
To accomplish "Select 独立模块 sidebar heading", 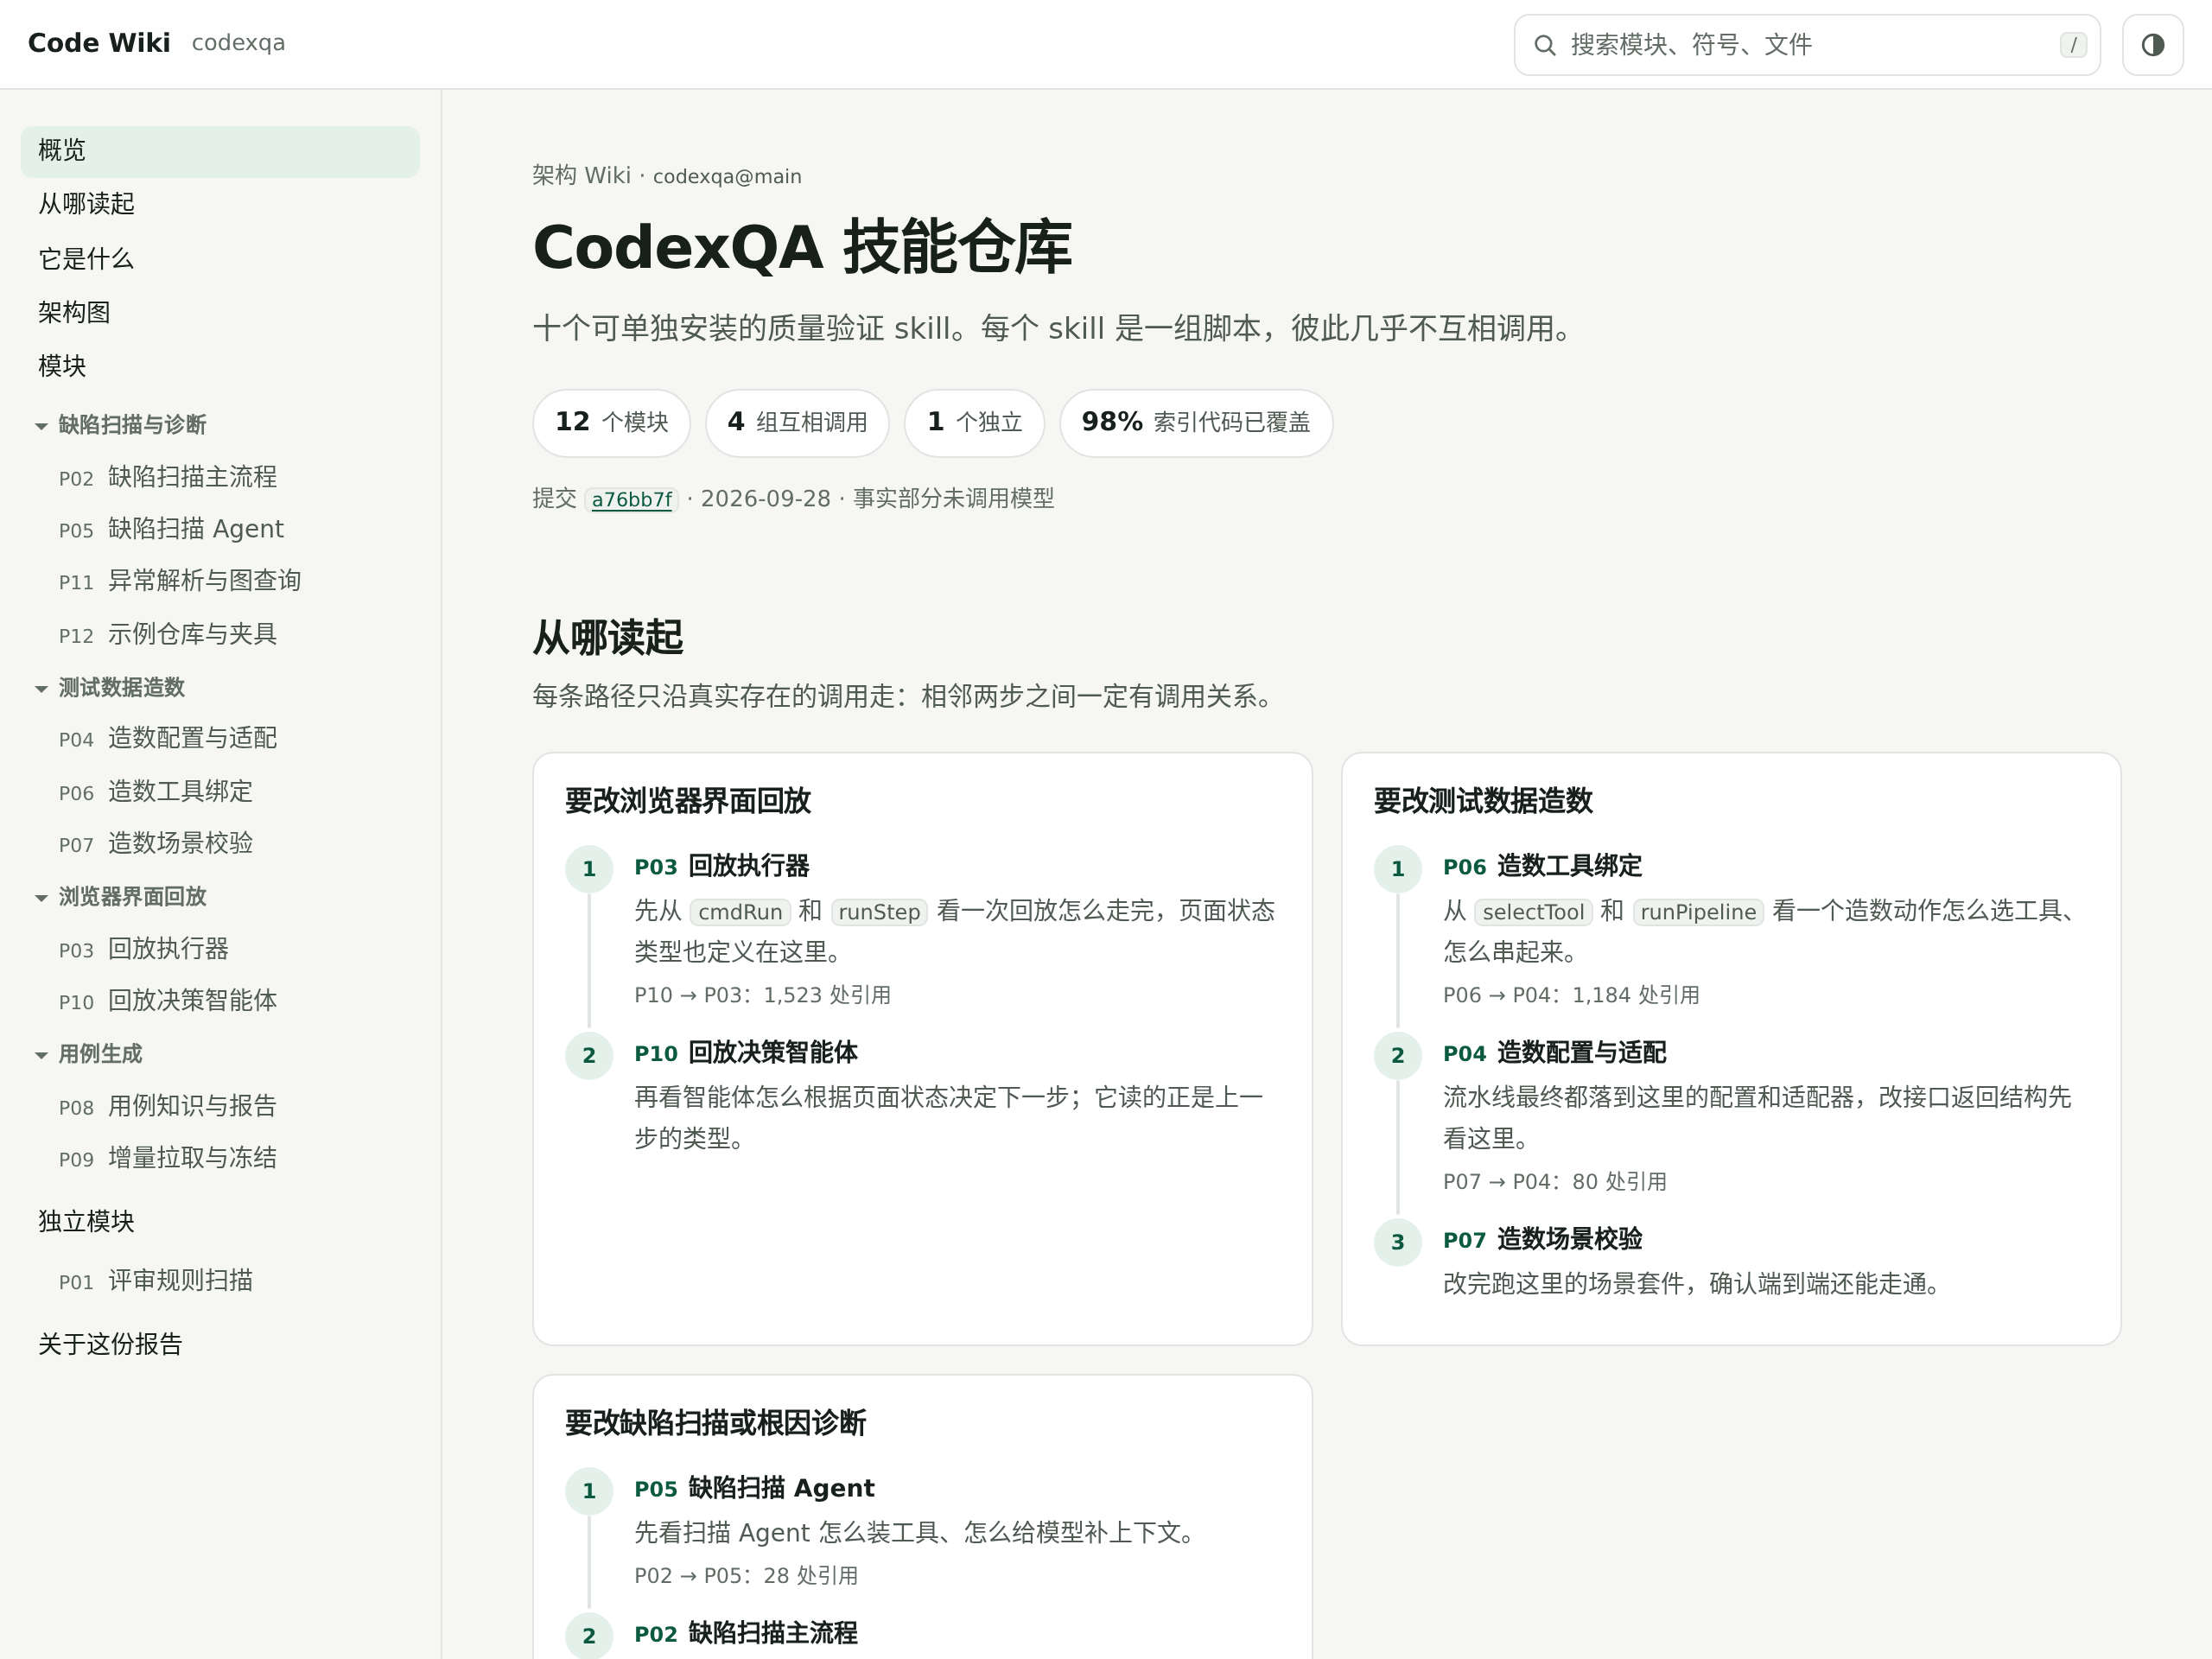I will tap(86, 1222).
